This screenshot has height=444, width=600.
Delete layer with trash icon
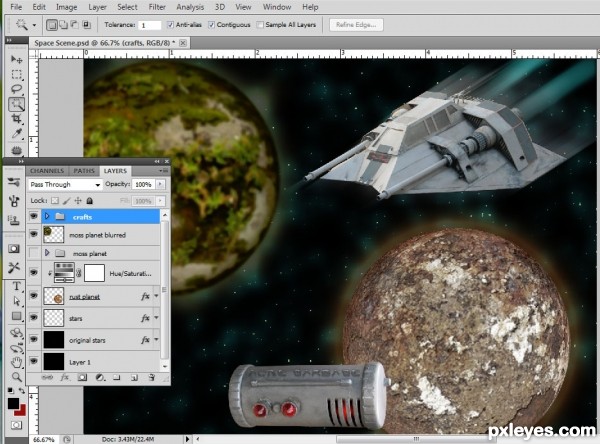coord(152,377)
